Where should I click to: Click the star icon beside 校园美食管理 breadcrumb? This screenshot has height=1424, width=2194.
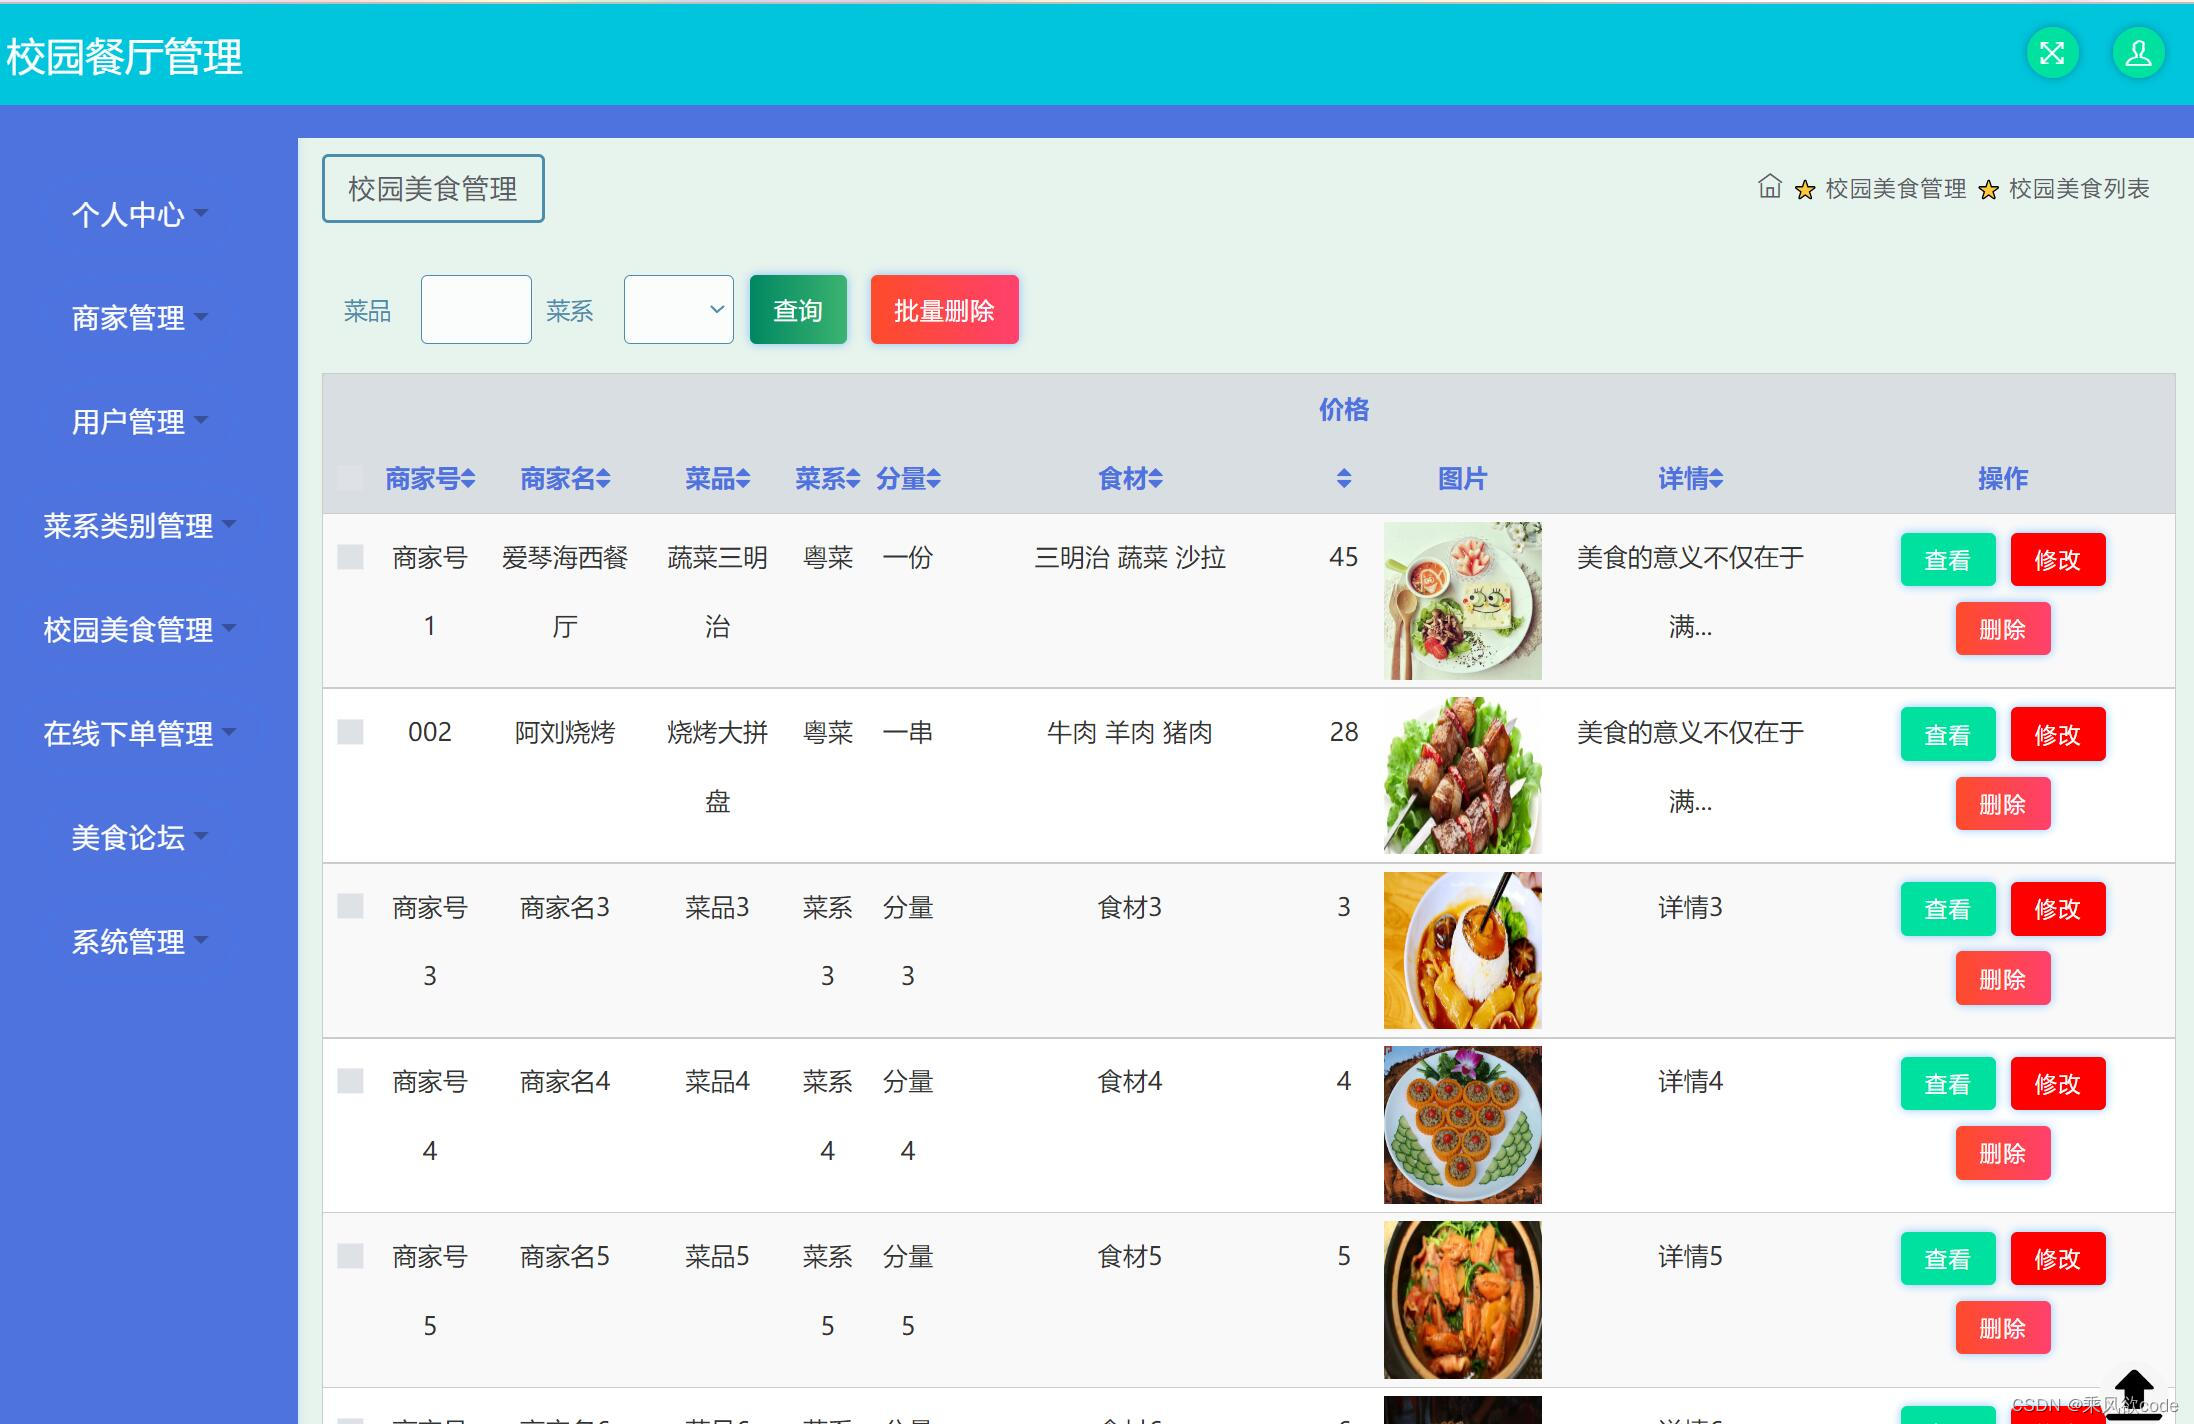[1805, 189]
